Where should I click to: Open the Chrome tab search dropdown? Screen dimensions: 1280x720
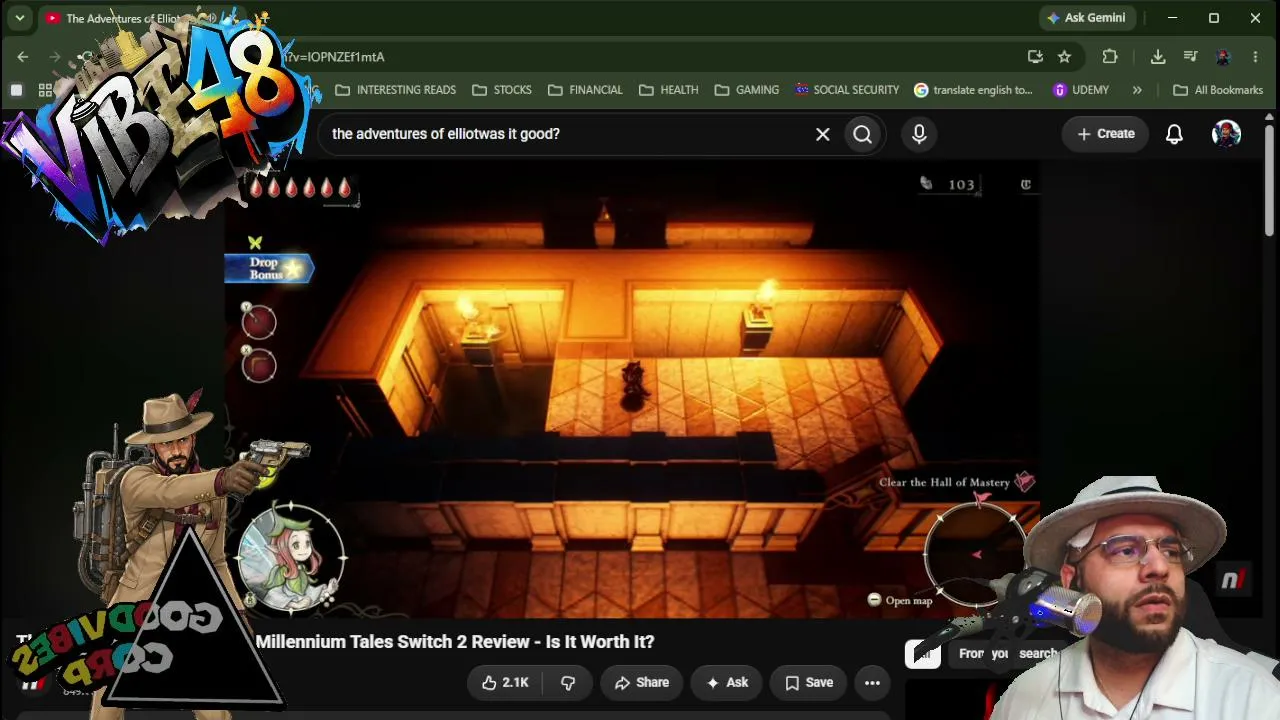click(x=20, y=18)
